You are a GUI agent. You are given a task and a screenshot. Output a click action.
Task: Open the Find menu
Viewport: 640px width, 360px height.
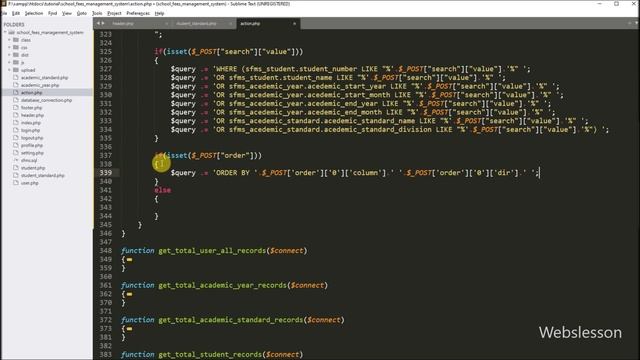pos(53,13)
